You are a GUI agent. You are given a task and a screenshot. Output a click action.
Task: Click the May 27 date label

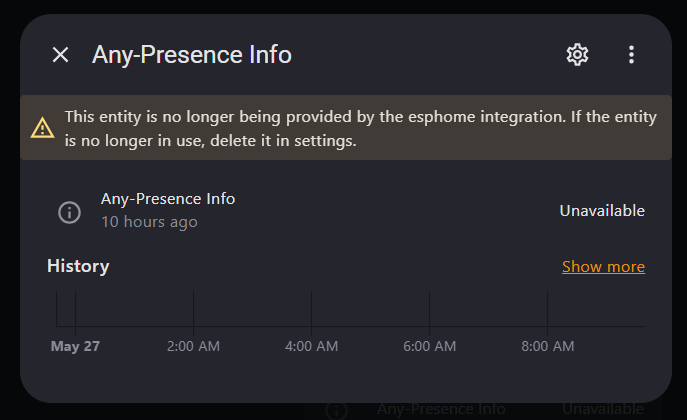(76, 347)
